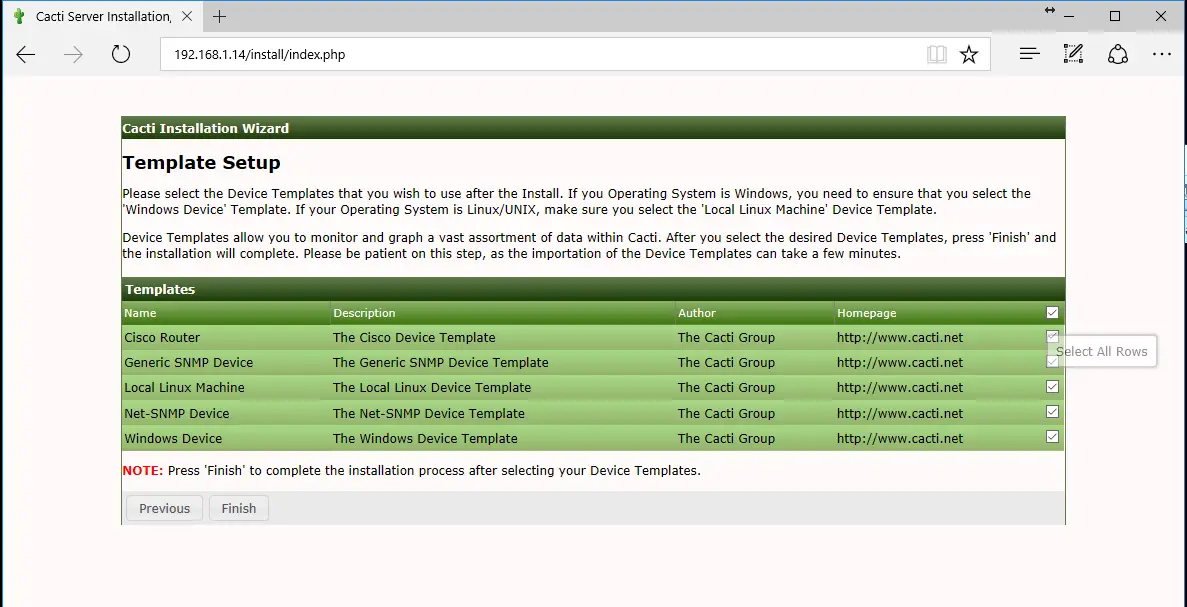Select the Local Linux Machine name
The image size is (1187, 607).
(x=184, y=388)
